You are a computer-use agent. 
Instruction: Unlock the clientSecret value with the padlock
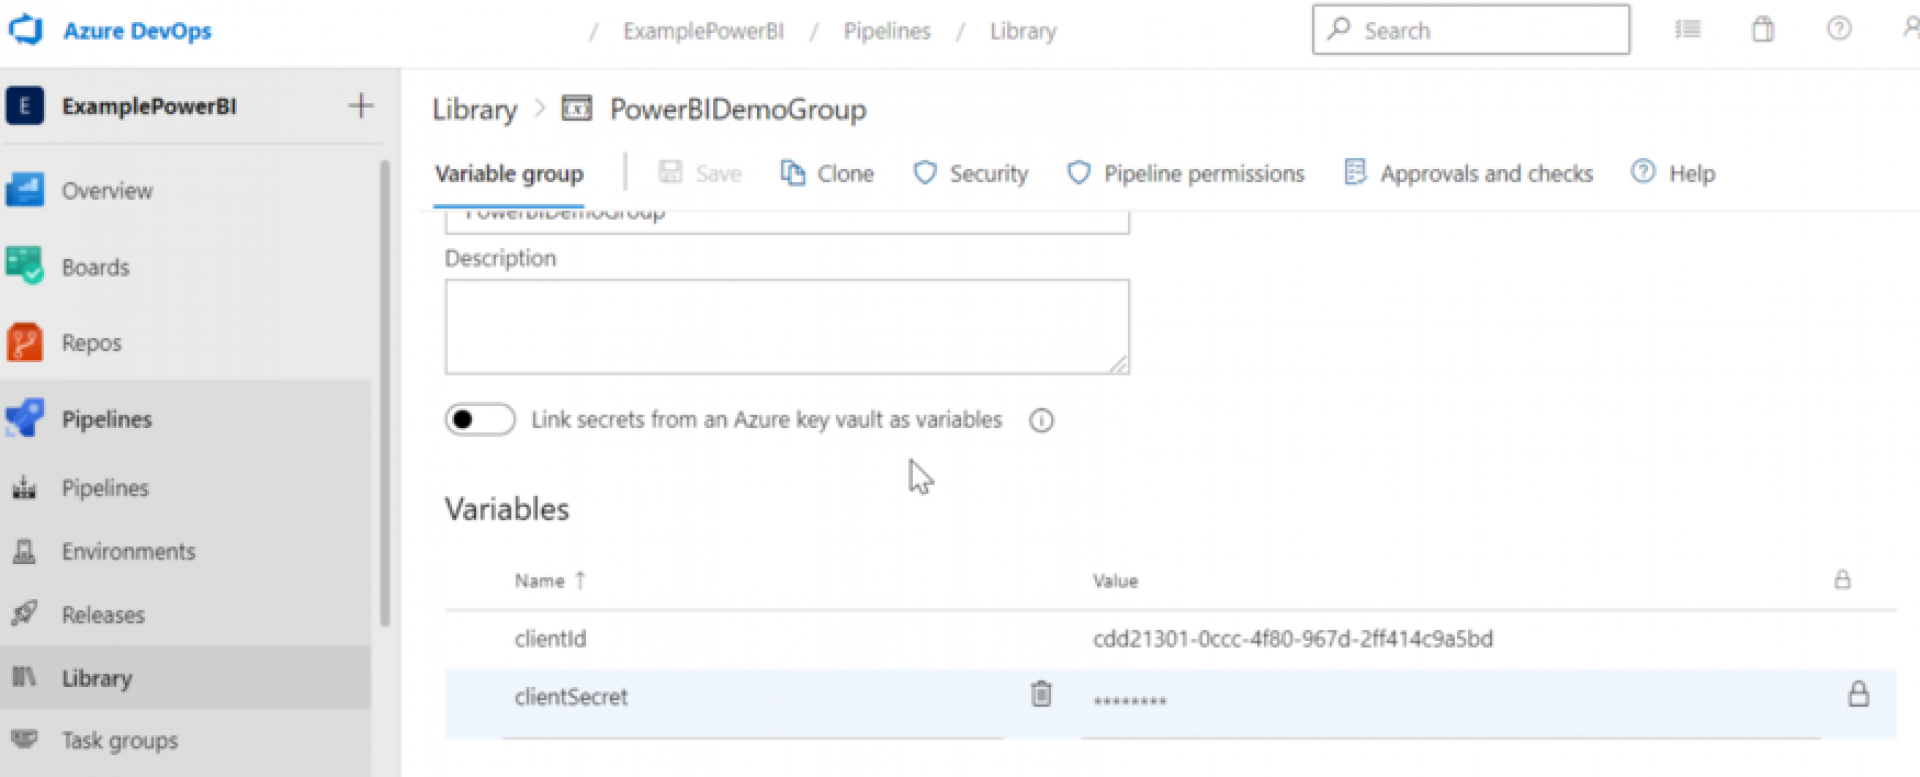tap(1860, 692)
